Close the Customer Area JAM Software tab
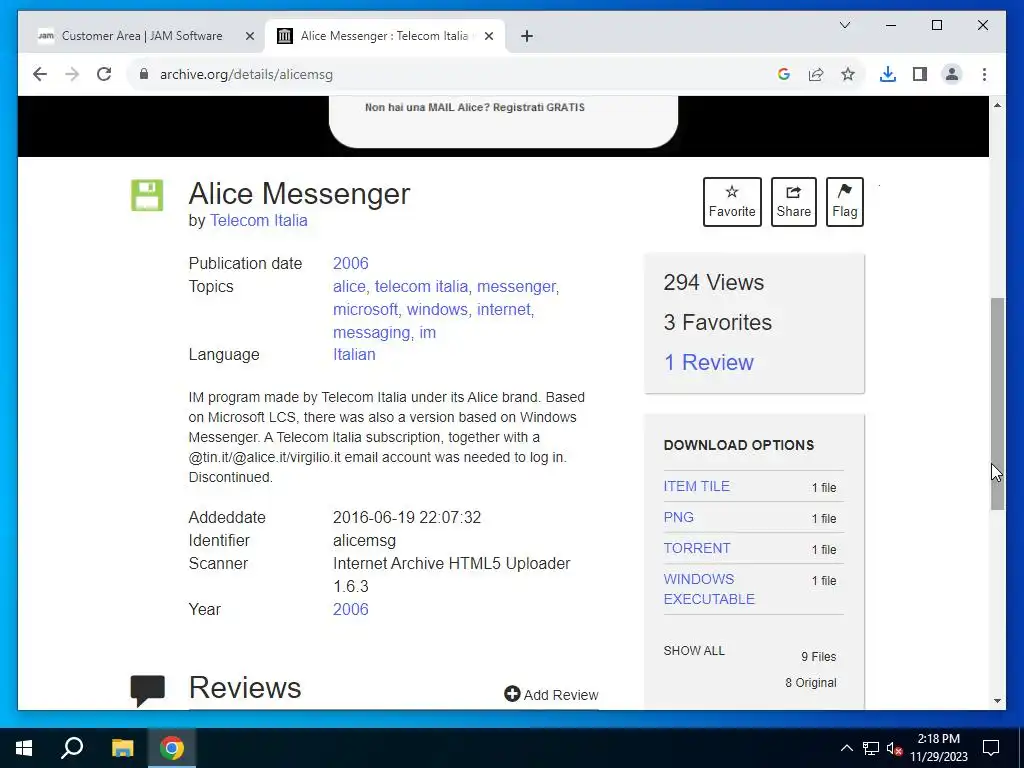 coord(249,36)
